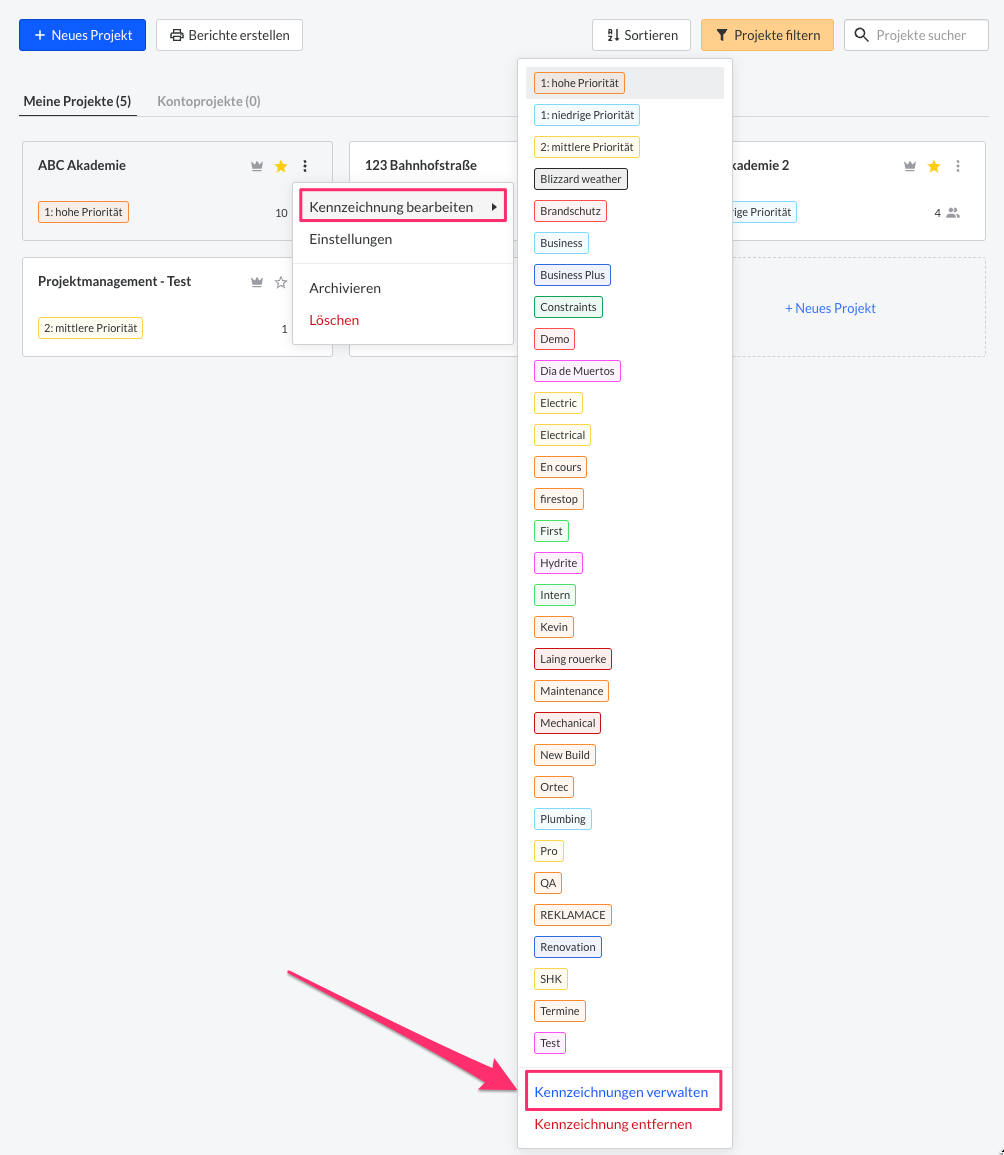The image size is (1004, 1155).
Task: Click the crown icon on Projektmanagement - Test
Action: click(257, 282)
